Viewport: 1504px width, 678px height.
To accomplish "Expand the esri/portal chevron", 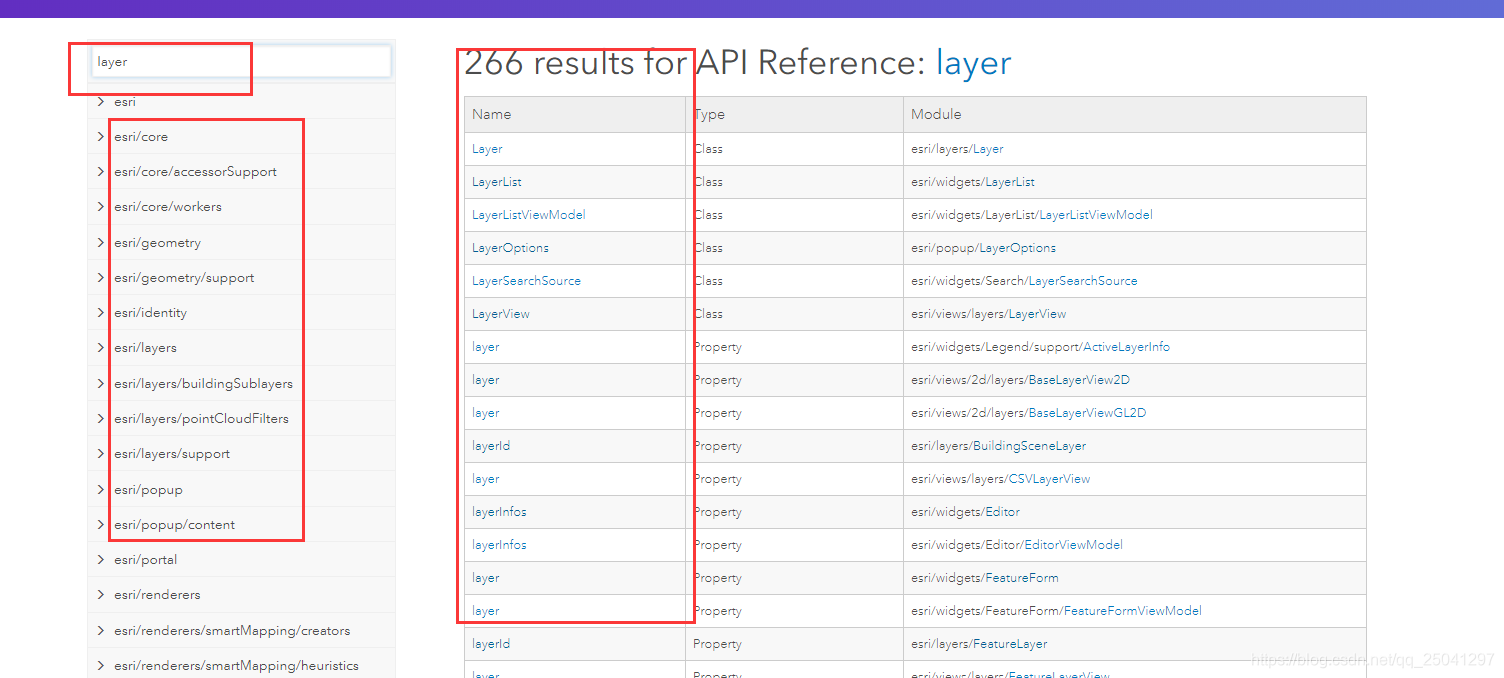I will [101, 559].
